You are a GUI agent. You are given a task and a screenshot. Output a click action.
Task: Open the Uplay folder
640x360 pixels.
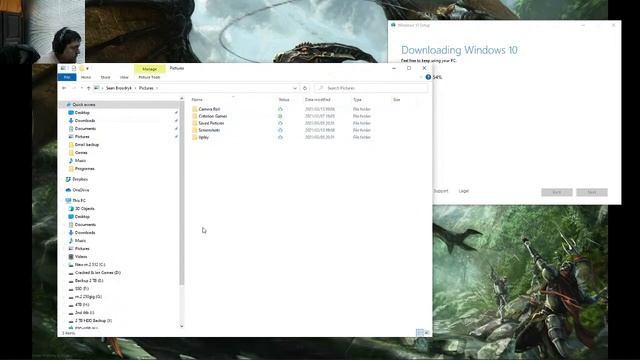[203, 137]
